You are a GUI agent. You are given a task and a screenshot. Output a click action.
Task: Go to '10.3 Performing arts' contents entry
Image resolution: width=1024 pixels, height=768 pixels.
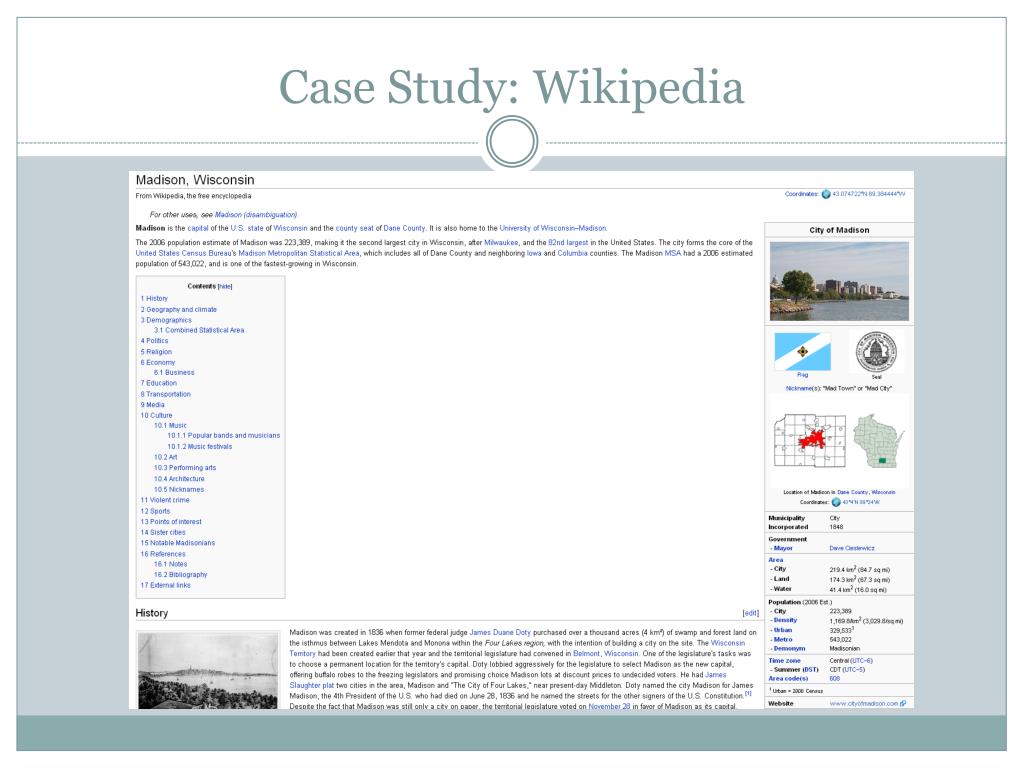coord(185,468)
